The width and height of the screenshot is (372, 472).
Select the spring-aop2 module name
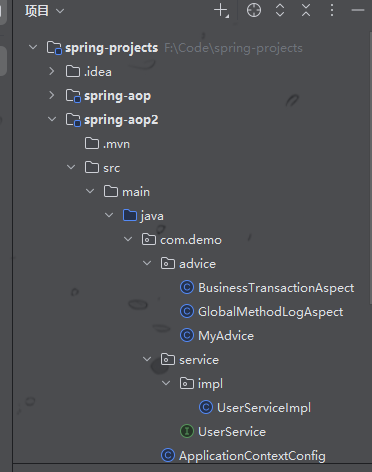(x=121, y=120)
